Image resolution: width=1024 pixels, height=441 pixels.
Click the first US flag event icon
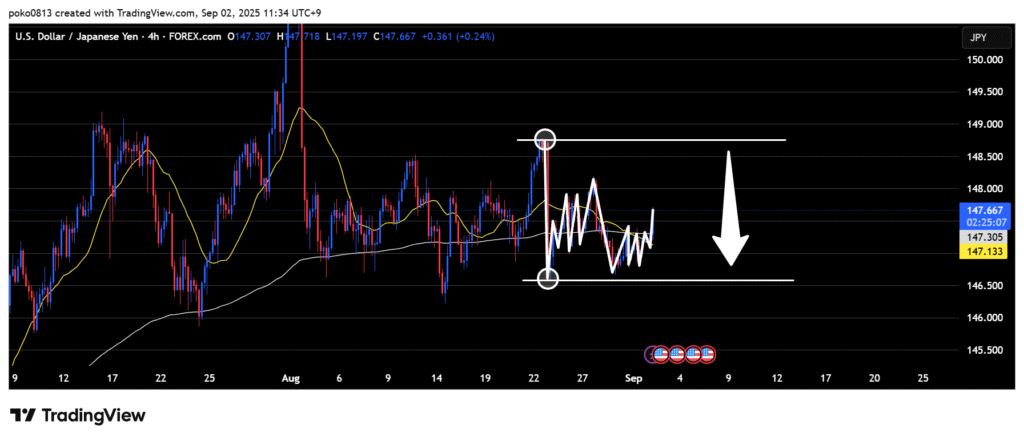(662, 354)
